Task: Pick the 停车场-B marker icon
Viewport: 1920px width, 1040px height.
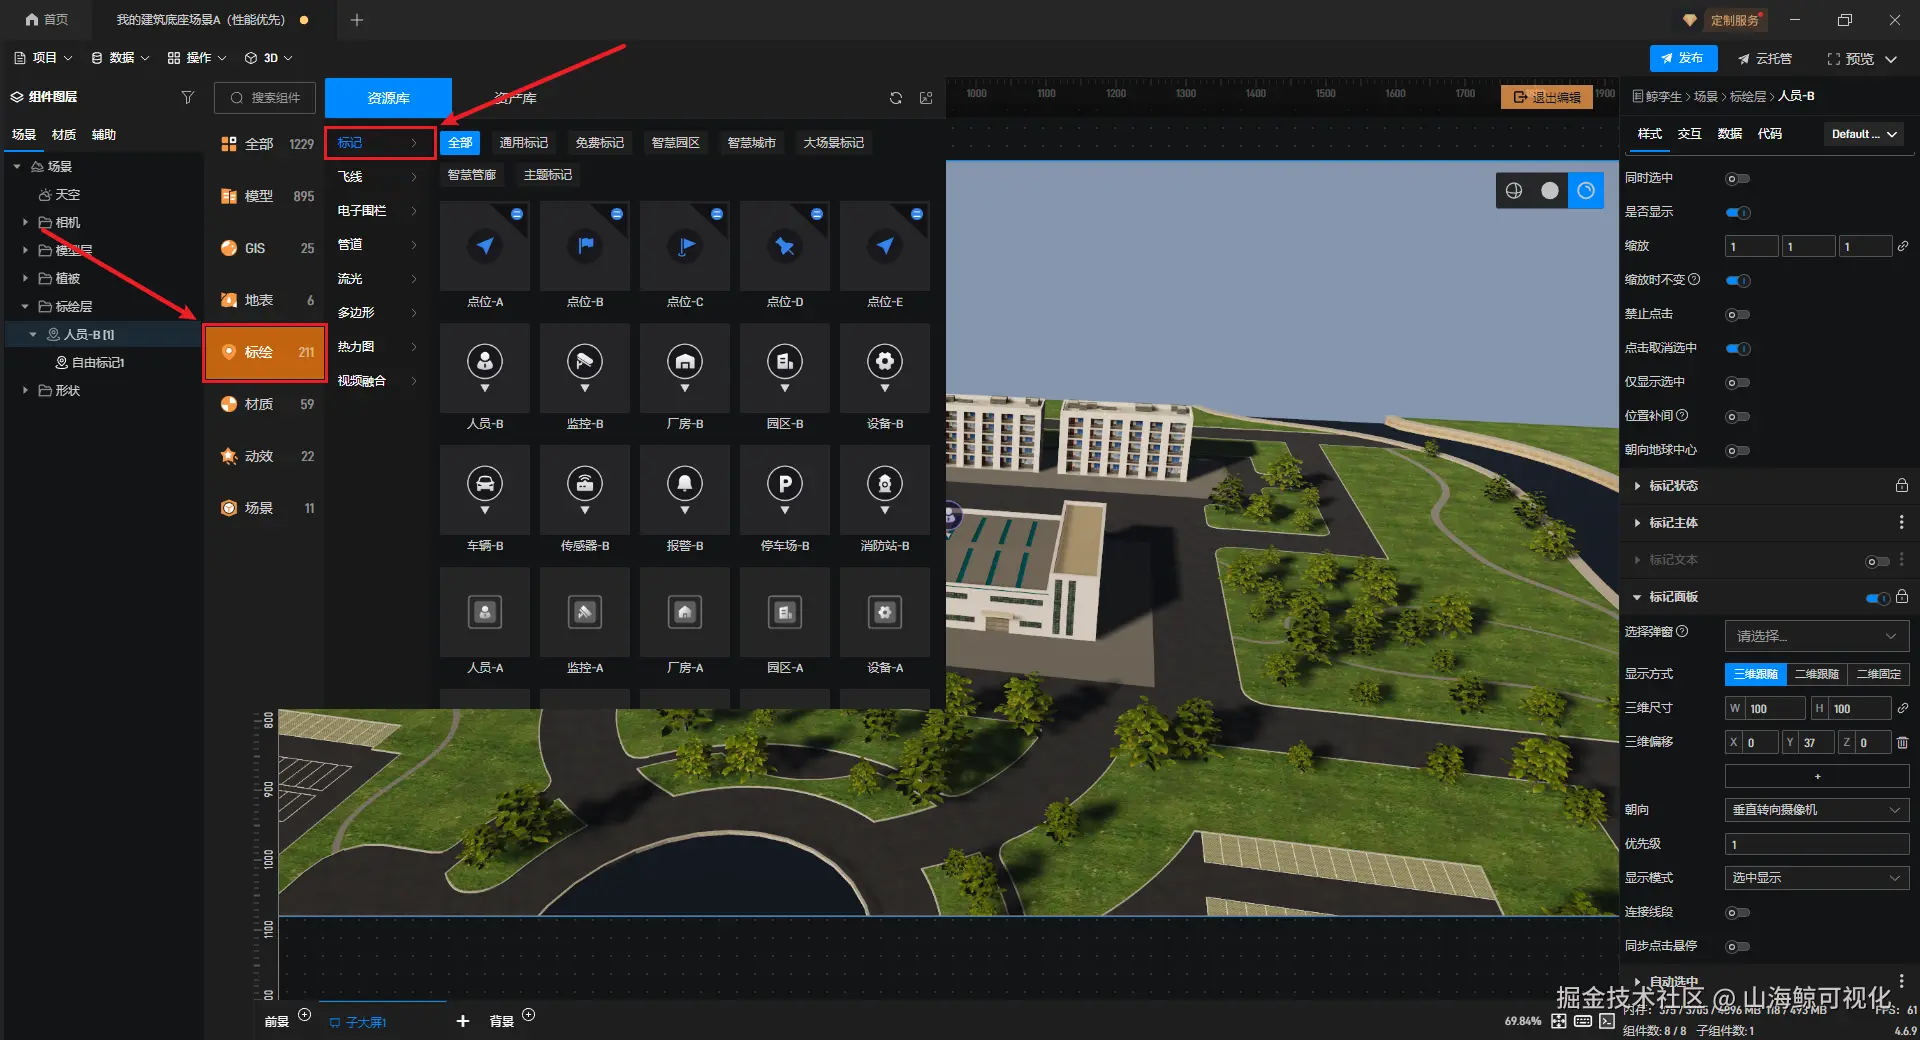Action: (x=785, y=490)
